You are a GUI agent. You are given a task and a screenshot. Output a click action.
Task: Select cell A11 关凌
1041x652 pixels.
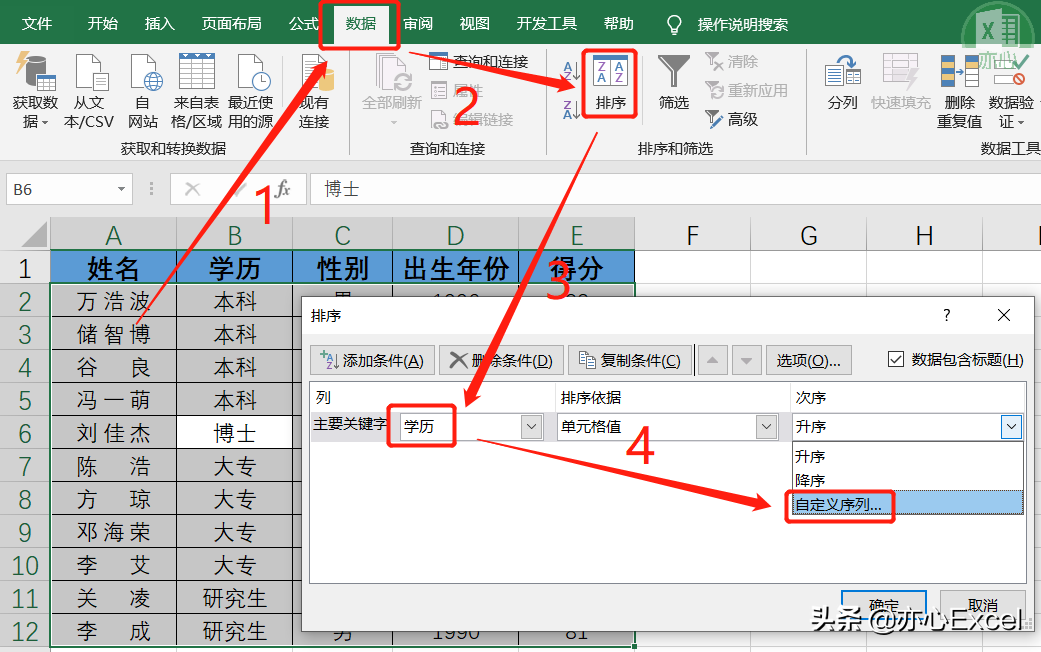tap(114, 598)
